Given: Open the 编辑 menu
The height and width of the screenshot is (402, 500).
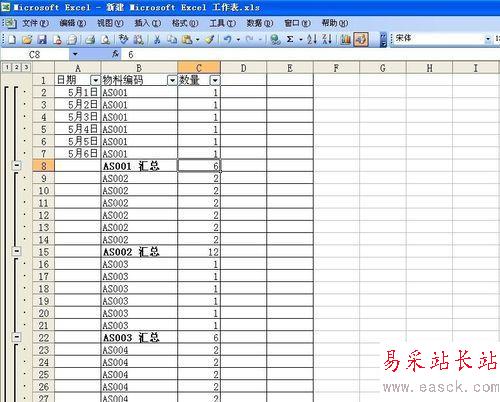Looking at the screenshot, I should 72,23.
